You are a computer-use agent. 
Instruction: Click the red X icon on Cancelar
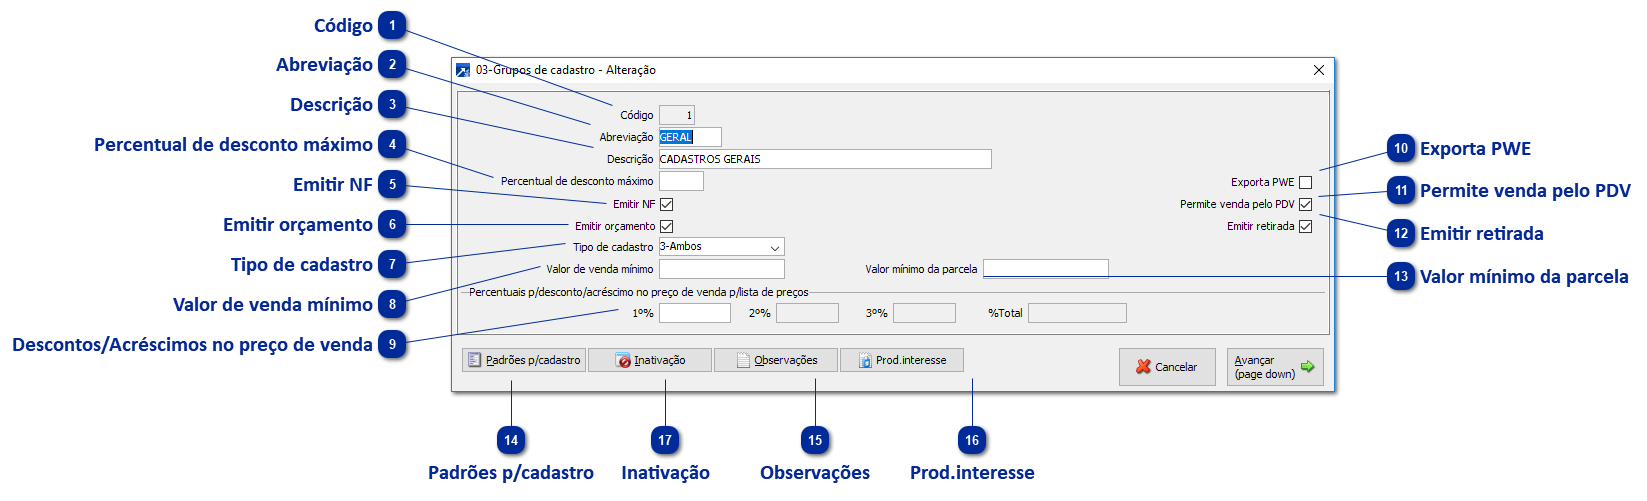[1143, 367]
